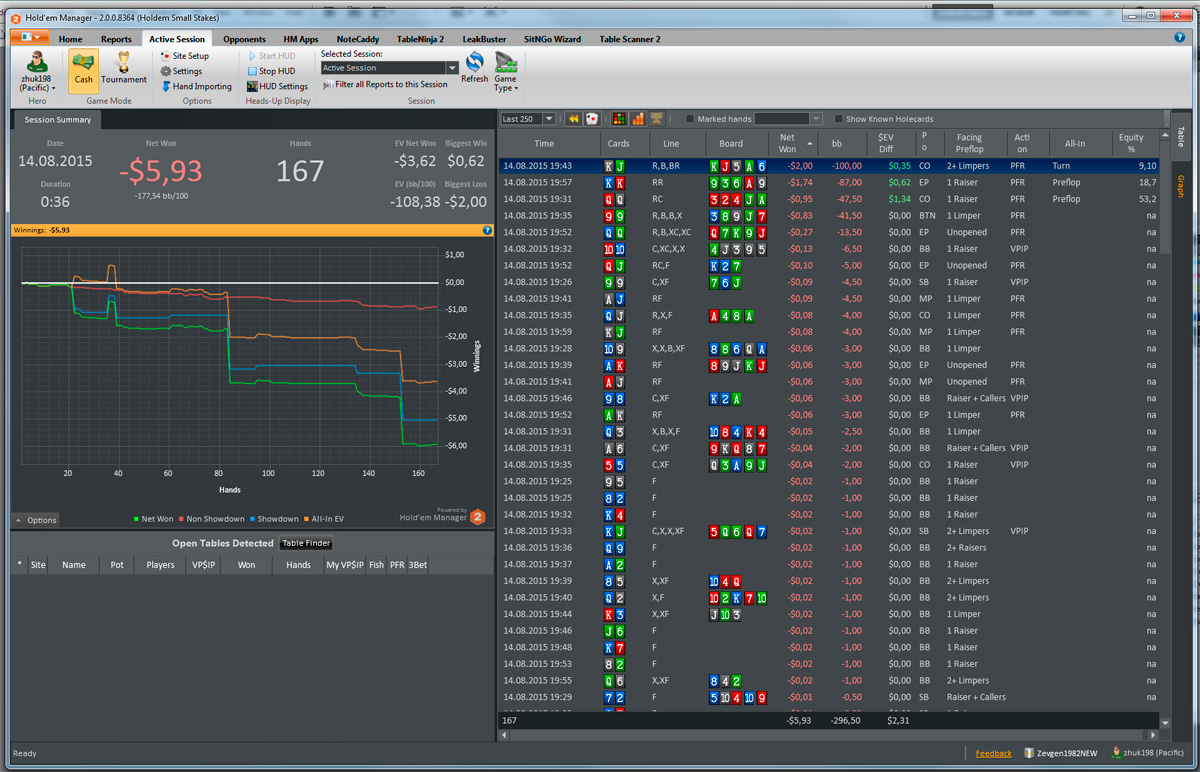Open the SitNGo Wizard tab
1200x772 pixels.
[552, 39]
